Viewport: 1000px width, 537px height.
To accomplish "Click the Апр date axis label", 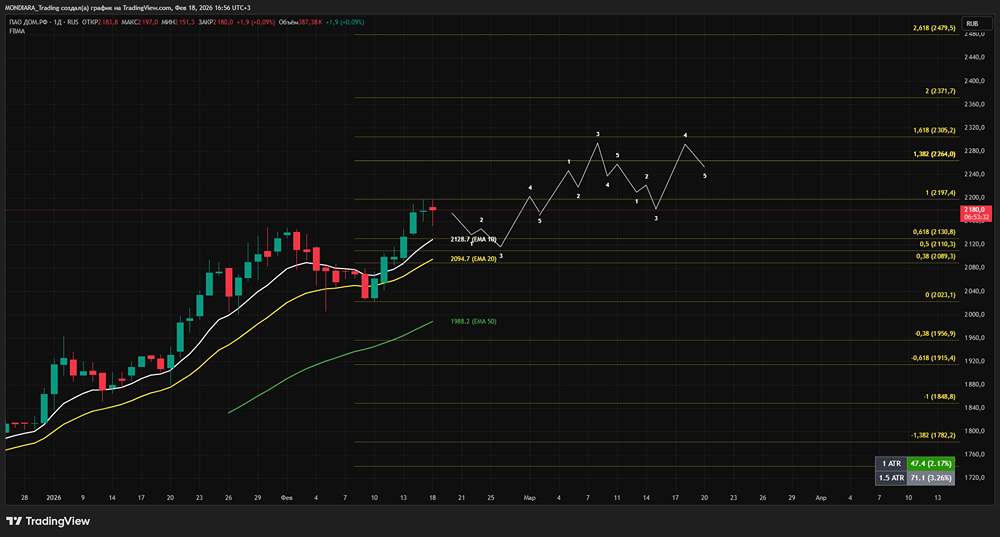I will pyautogui.click(x=821, y=498).
